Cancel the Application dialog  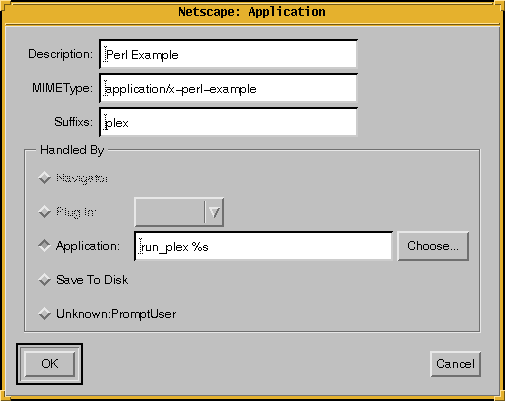(x=455, y=364)
